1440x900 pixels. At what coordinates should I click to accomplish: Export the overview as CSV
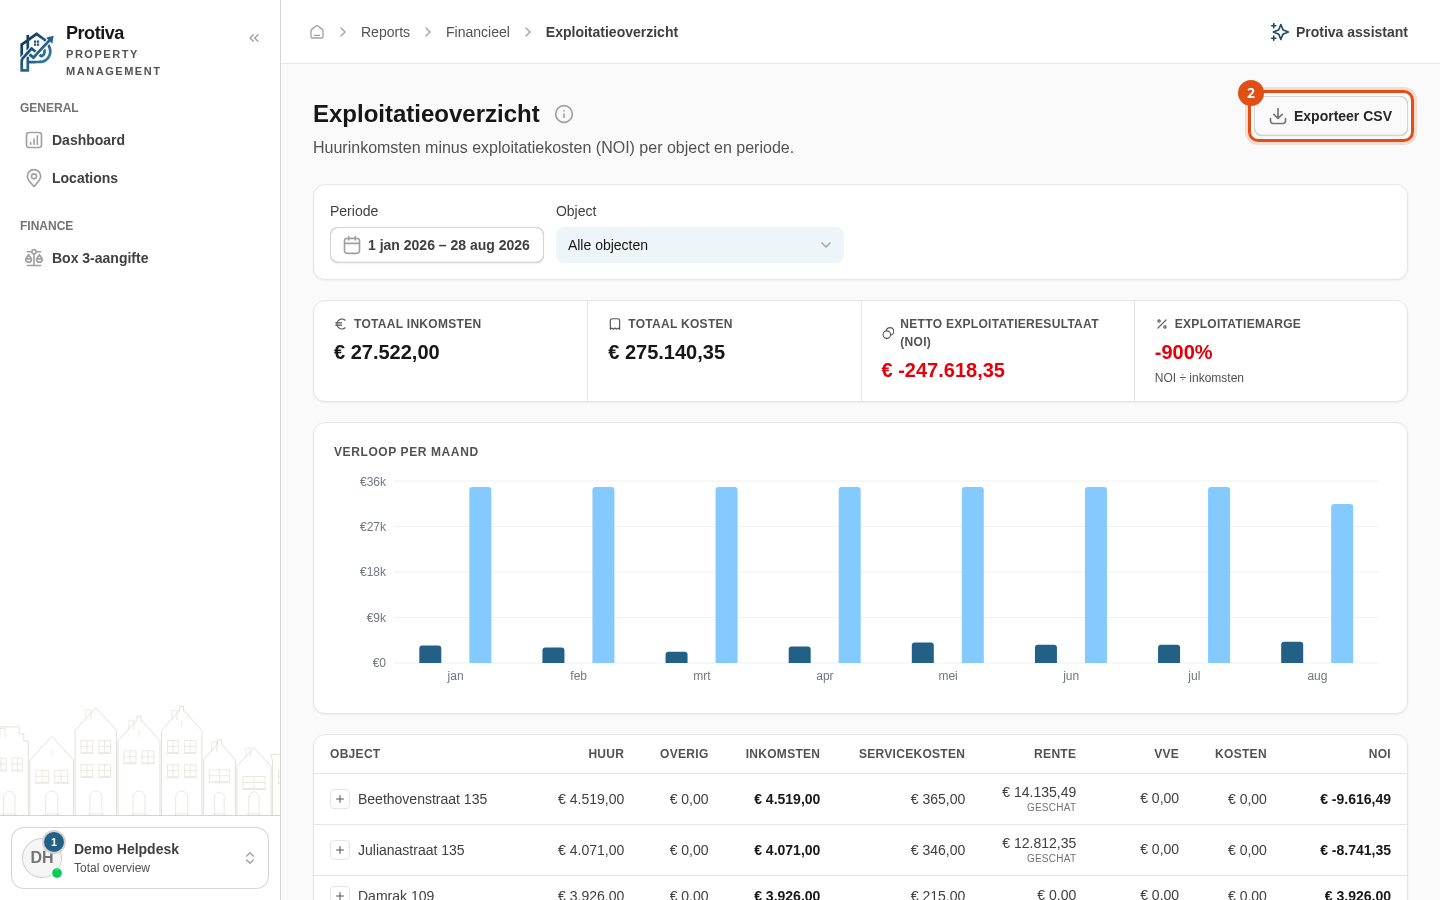[1331, 116]
